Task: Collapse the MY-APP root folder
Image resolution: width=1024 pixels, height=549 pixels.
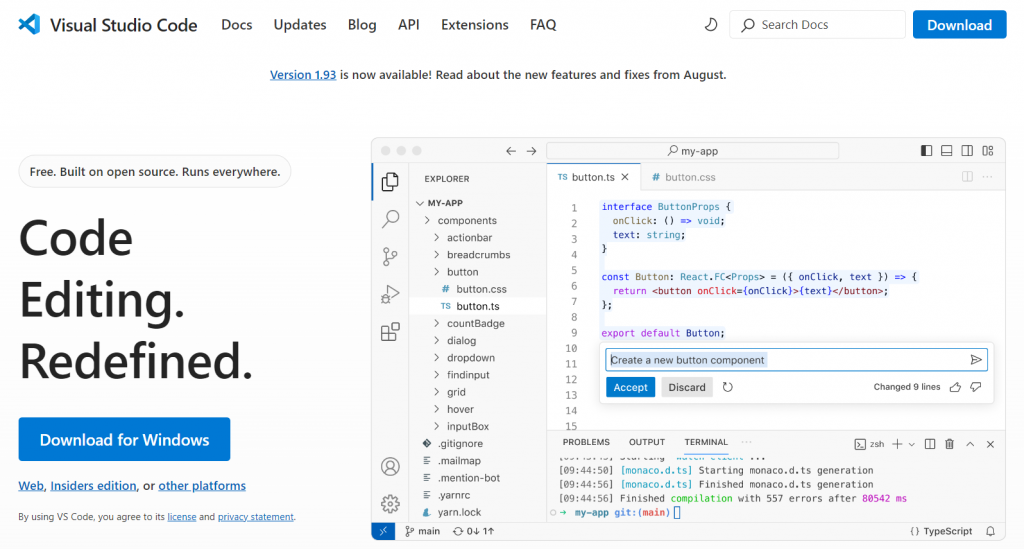Action: tap(420, 203)
